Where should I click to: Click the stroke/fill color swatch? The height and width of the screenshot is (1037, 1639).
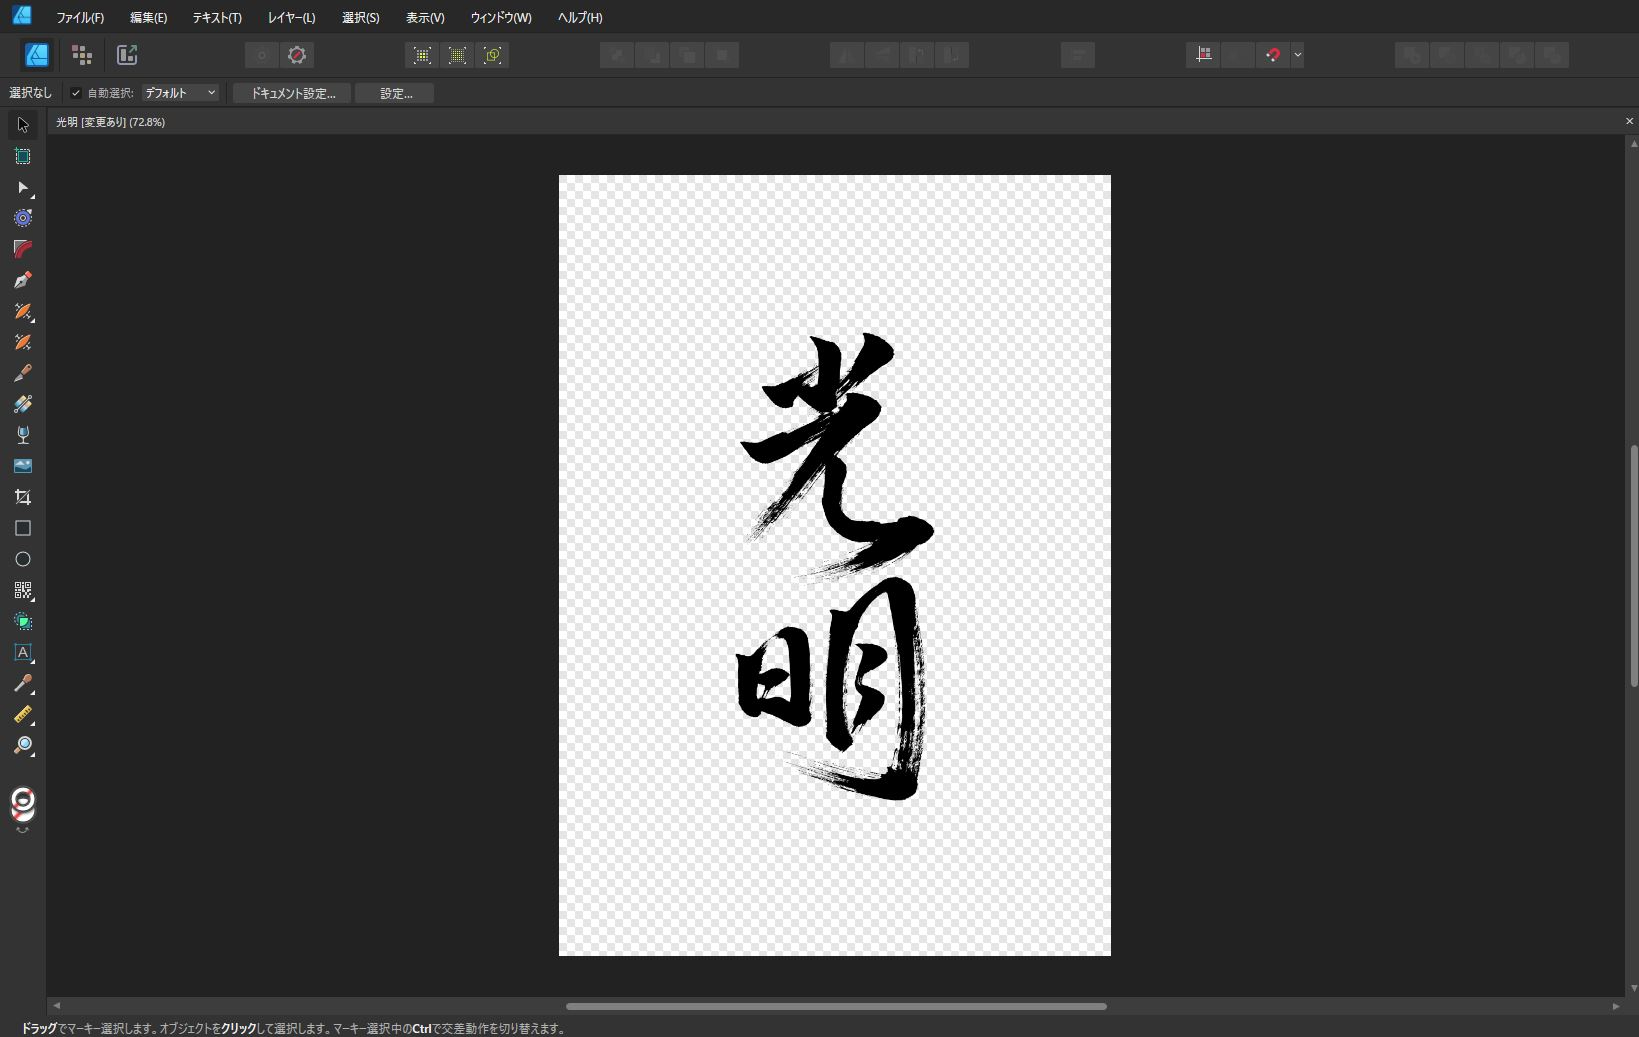point(22,802)
